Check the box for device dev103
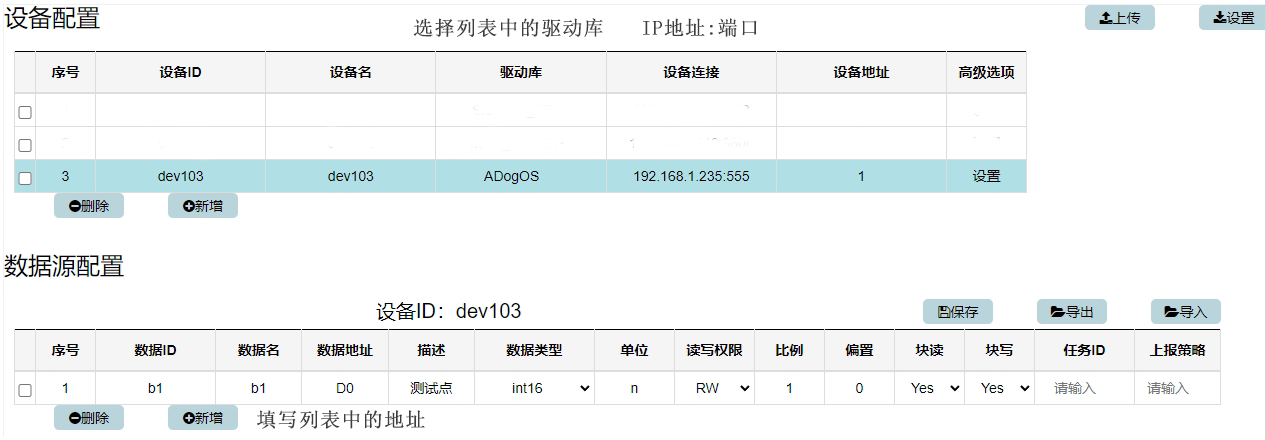1265x440 pixels. coord(25,178)
